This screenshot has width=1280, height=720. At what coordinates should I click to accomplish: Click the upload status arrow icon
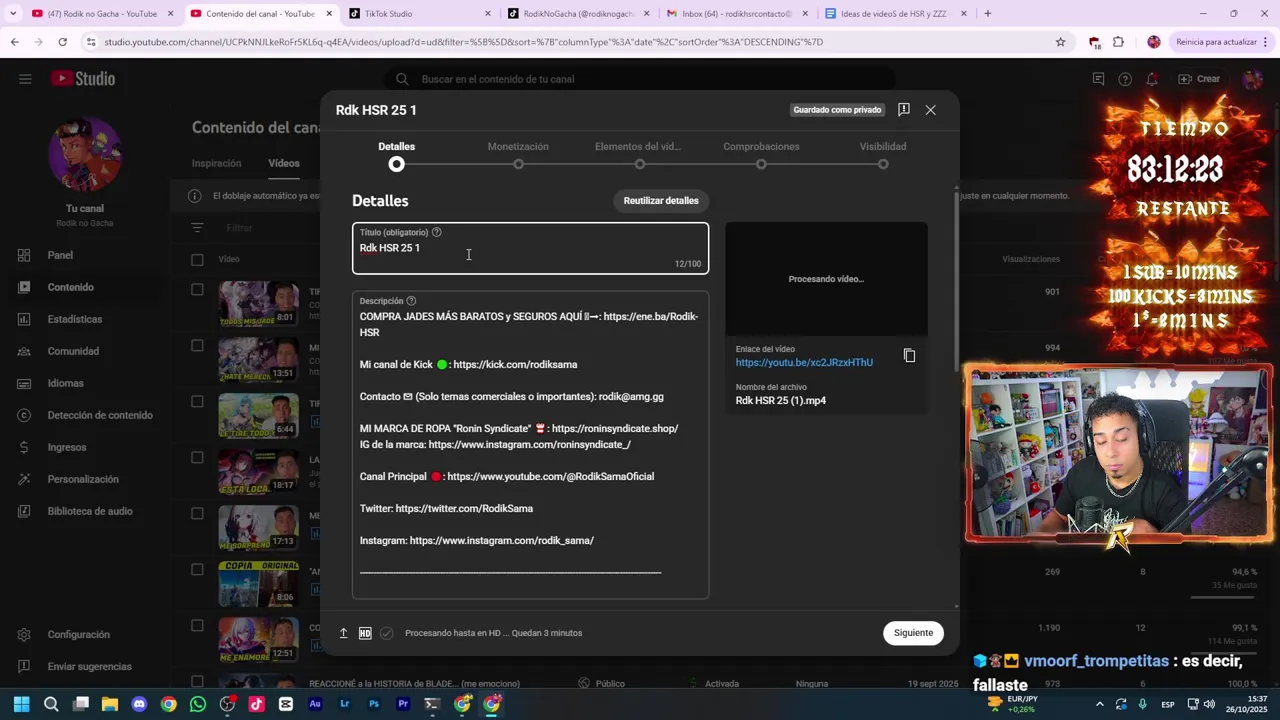[x=343, y=633]
